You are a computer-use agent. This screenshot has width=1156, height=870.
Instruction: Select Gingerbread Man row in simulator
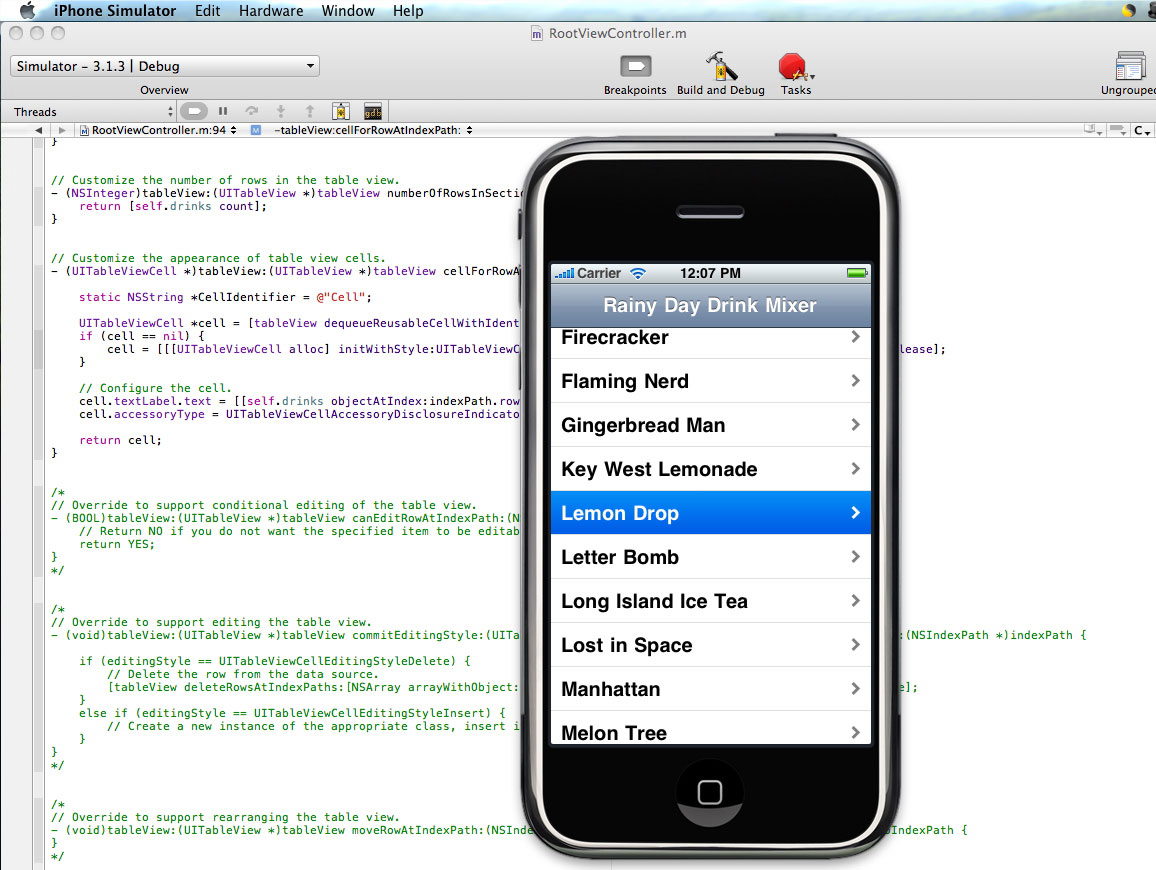[x=711, y=425]
